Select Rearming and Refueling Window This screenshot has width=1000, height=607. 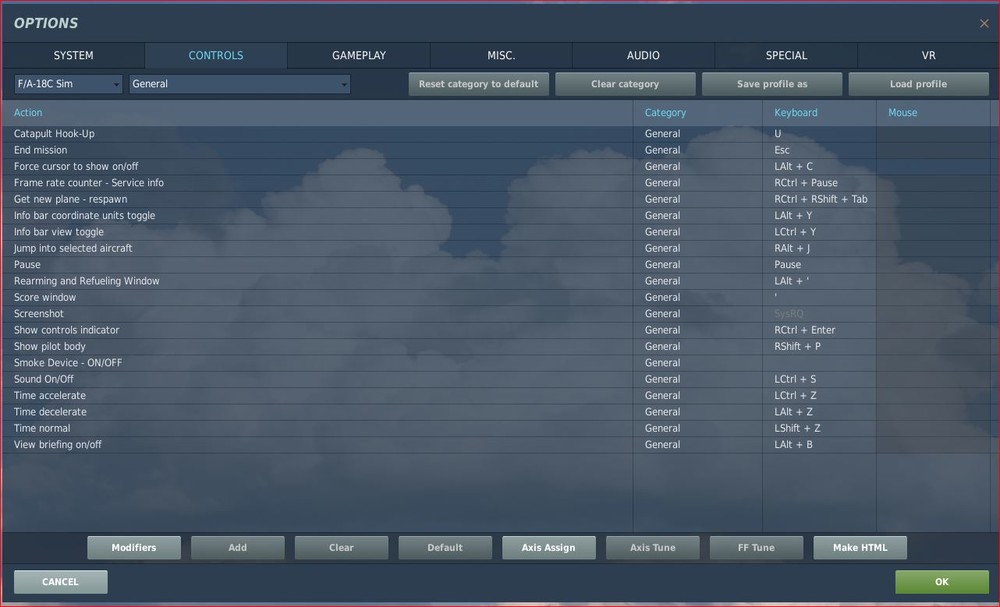pyautogui.click(x=317, y=281)
